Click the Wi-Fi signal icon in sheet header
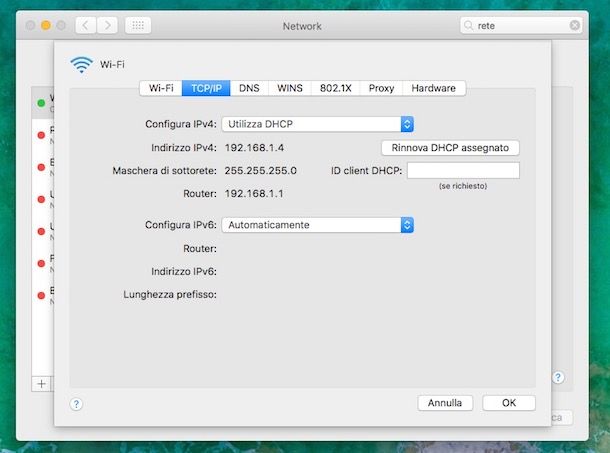Screen dimensions: 610x453 click(x=81, y=64)
